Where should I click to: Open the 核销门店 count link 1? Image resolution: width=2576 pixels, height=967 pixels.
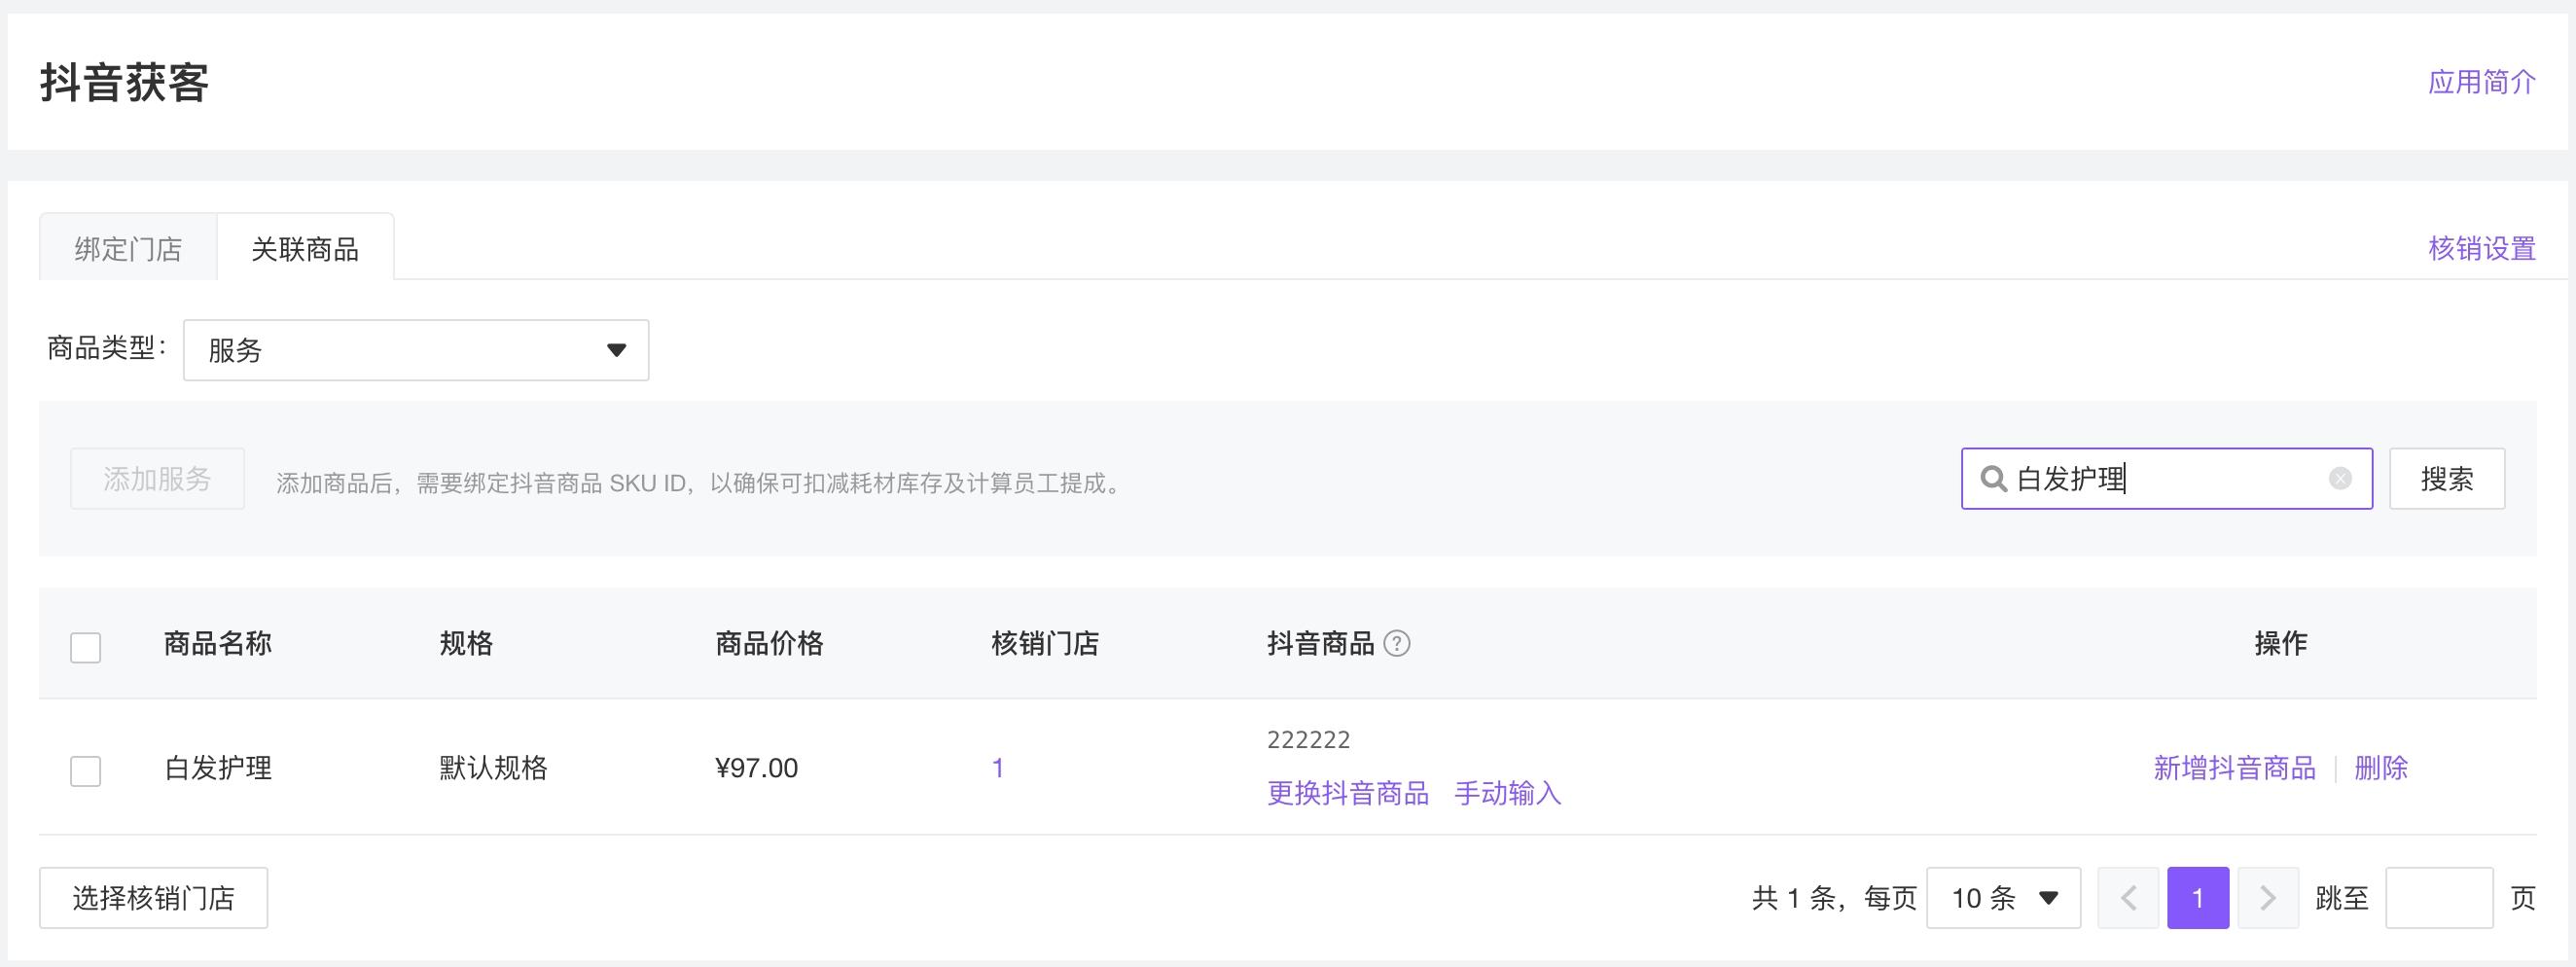997,768
